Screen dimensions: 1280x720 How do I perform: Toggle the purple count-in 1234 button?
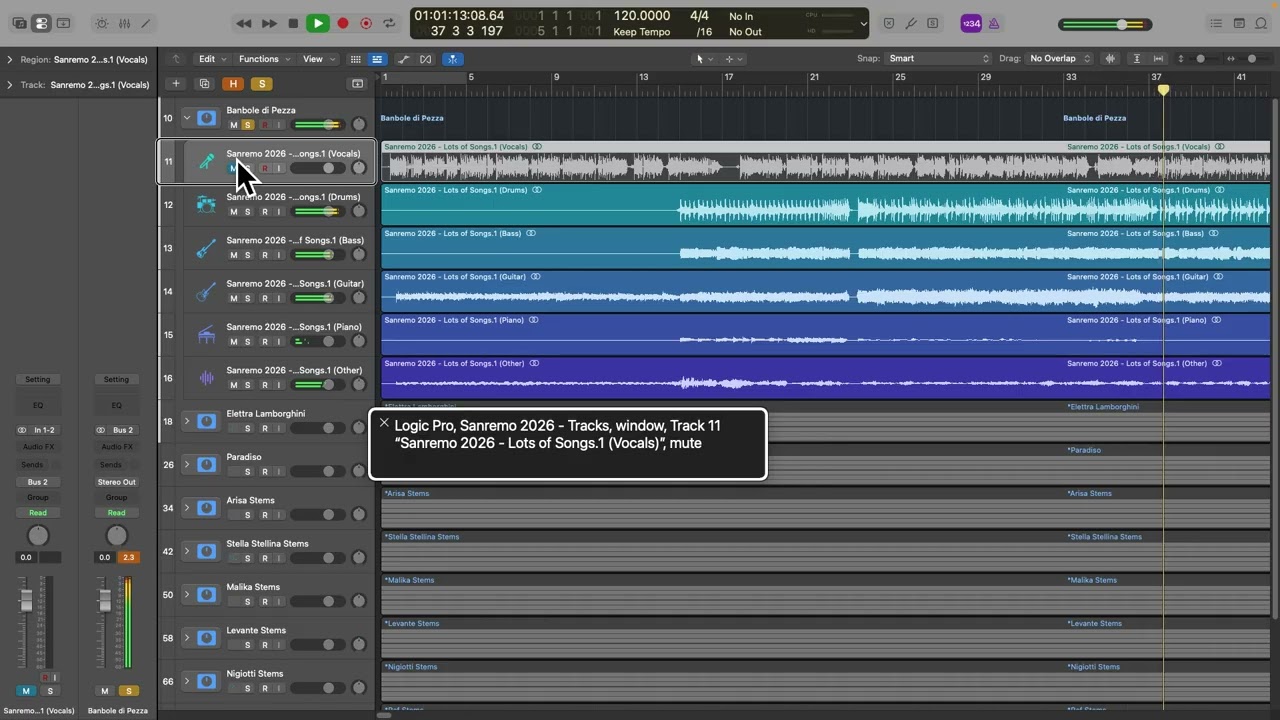[971, 23]
